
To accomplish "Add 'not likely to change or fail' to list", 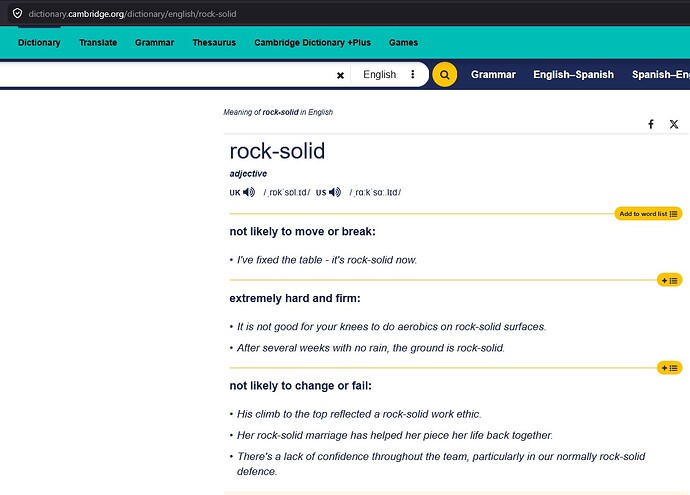I will coord(669,368).
